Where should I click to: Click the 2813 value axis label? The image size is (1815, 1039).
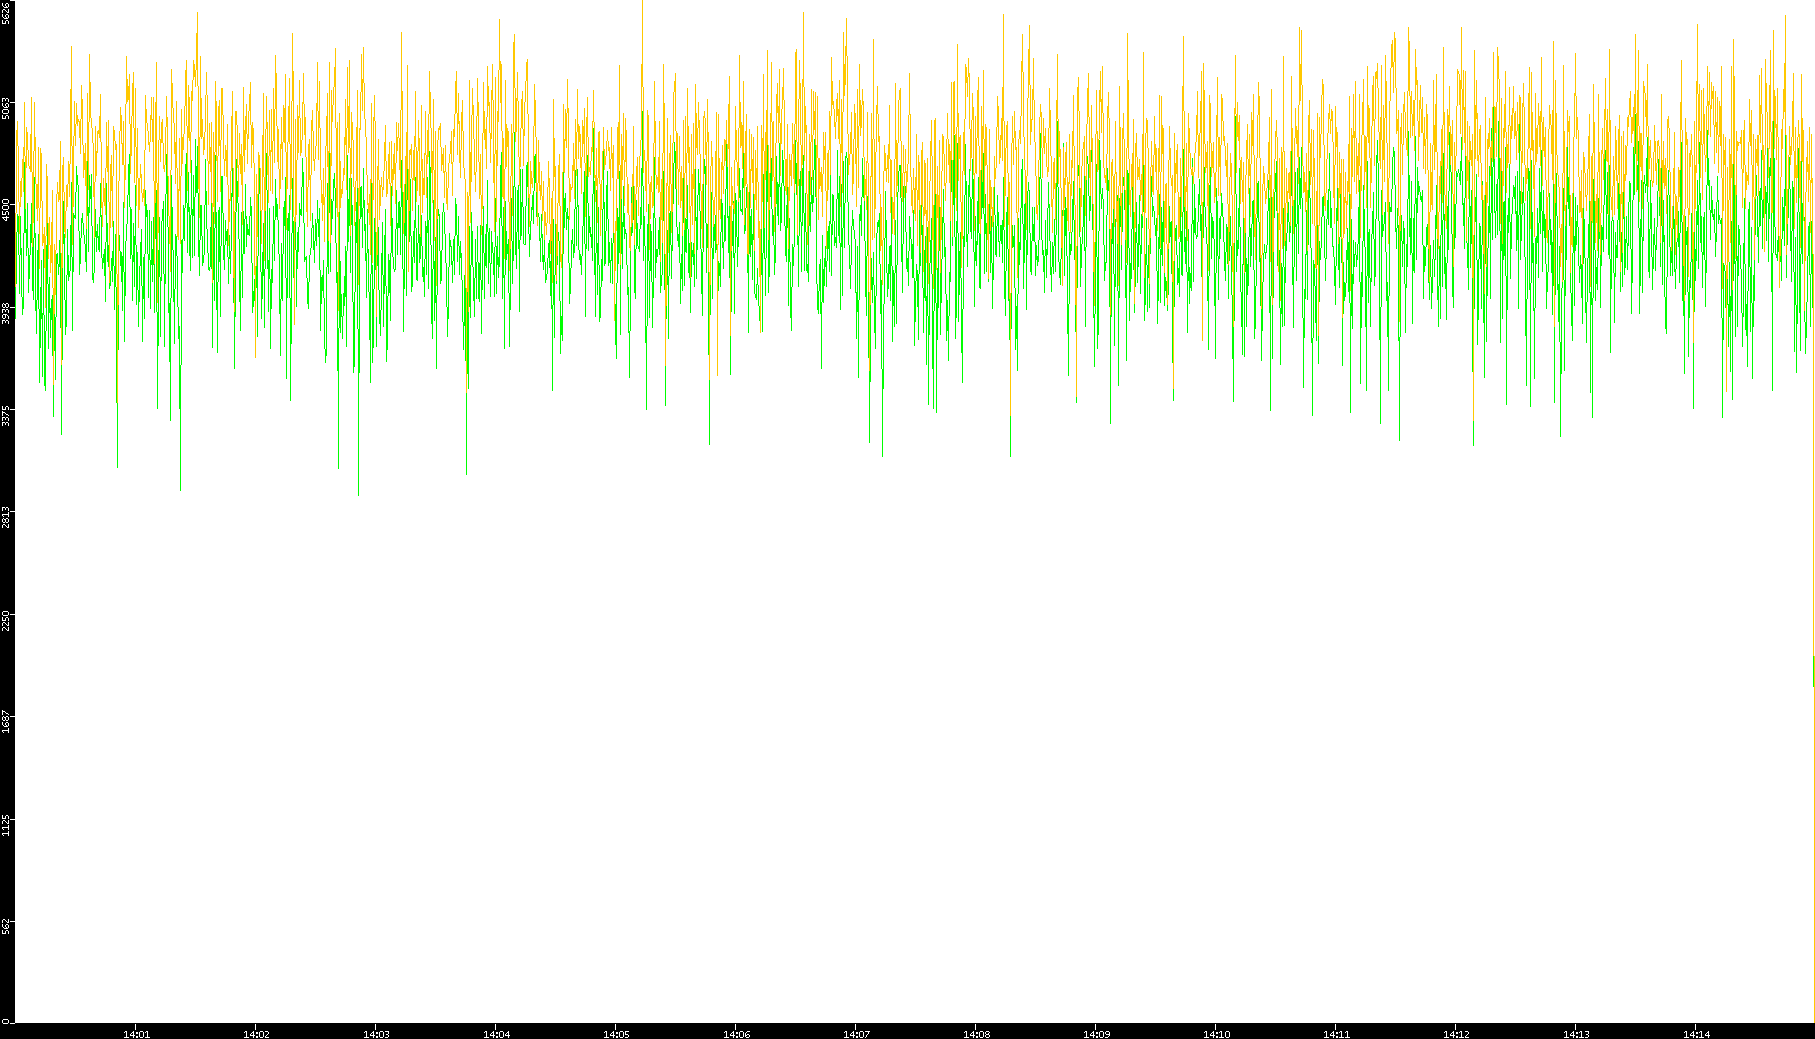[x=6, y=517]
